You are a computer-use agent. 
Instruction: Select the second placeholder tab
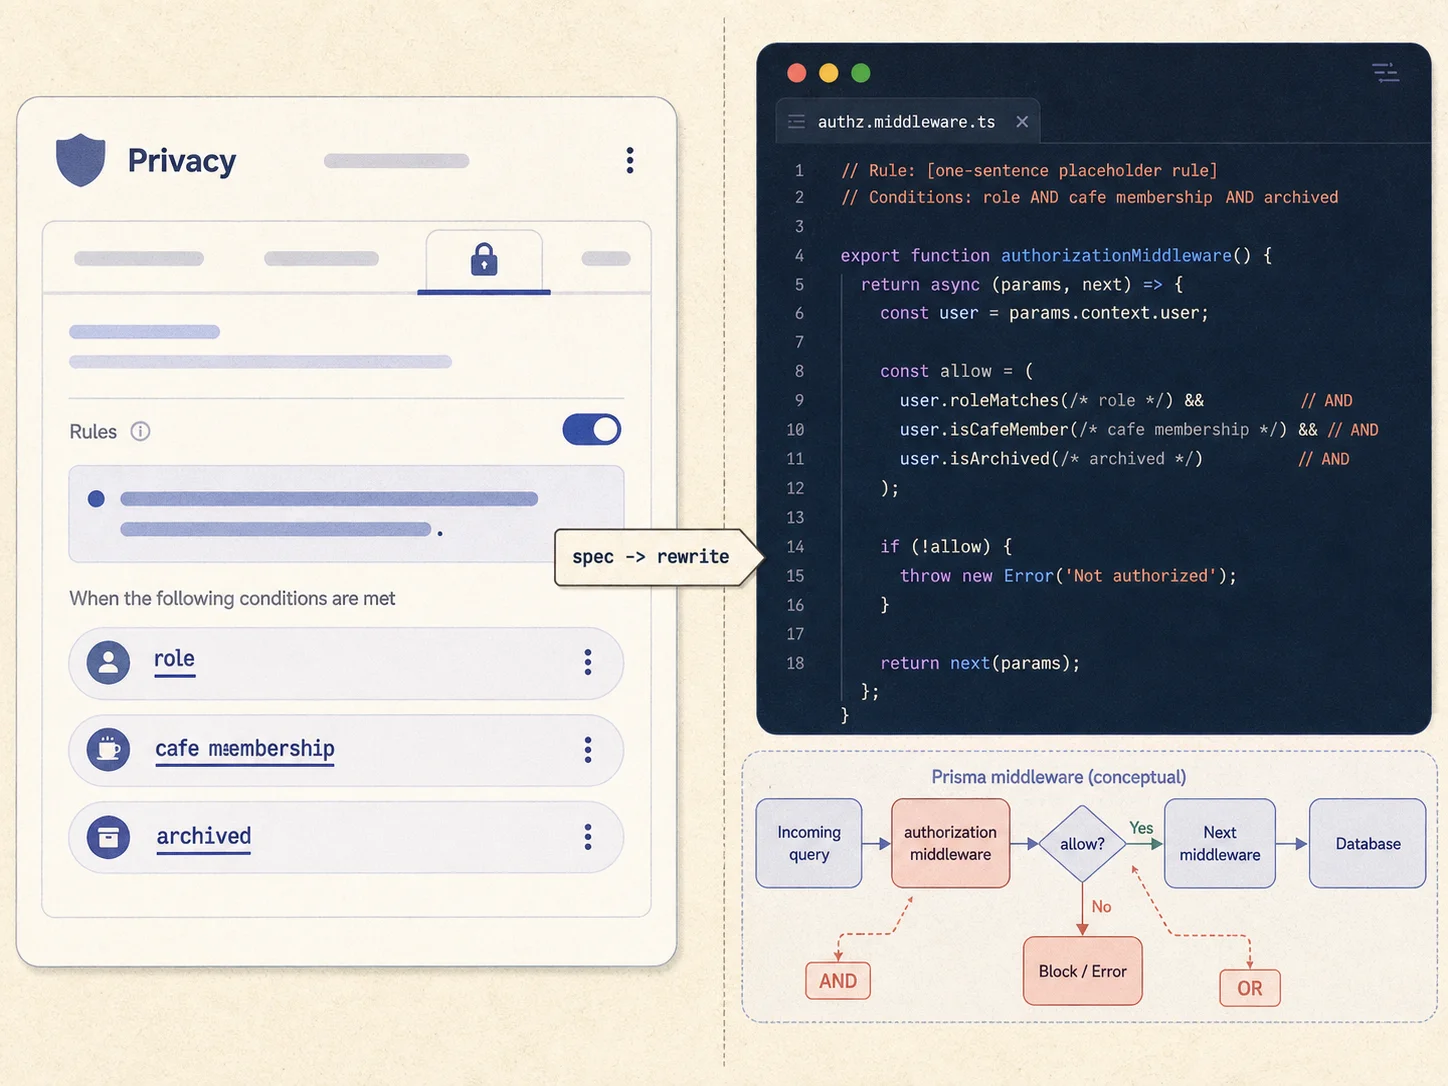[321, 259]
